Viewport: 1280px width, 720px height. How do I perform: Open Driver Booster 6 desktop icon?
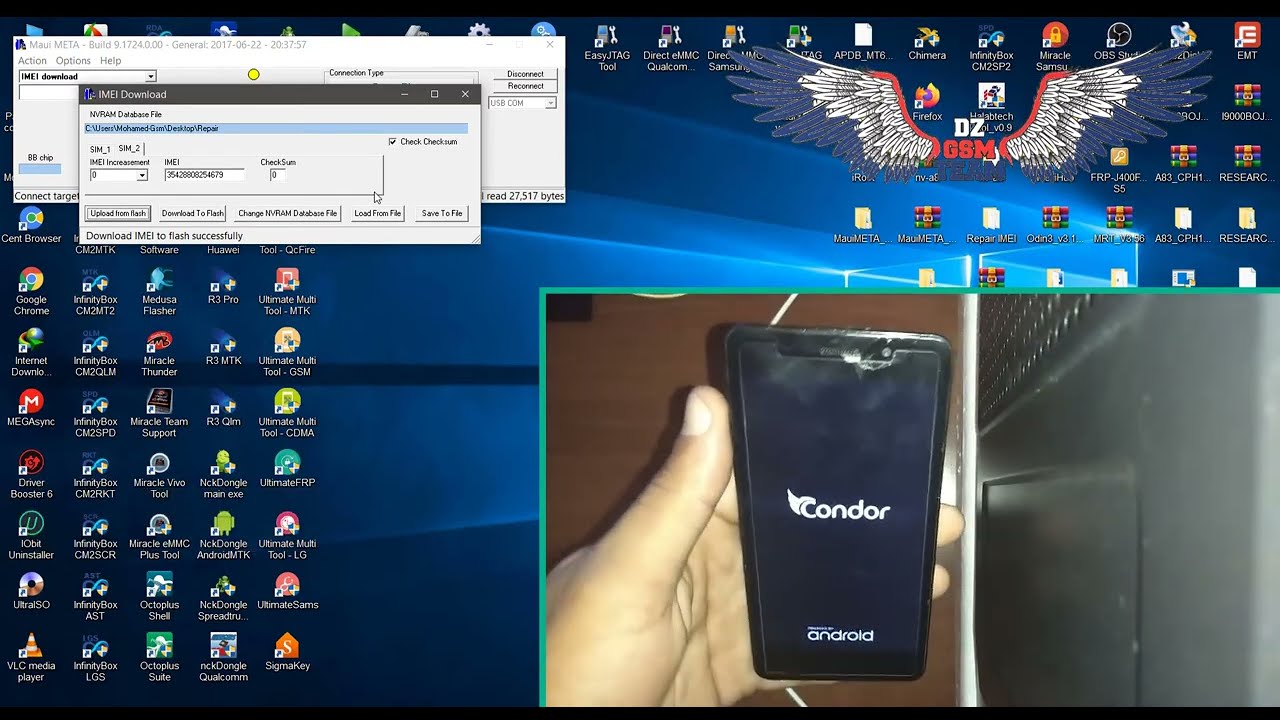point(31,475)
